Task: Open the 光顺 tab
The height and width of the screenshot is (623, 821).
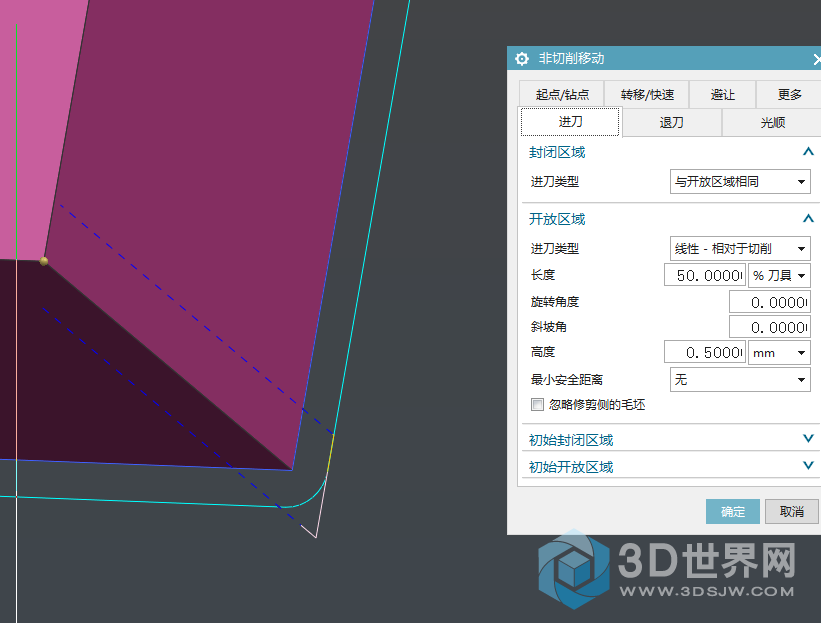Action: click(x=772, y=123)
